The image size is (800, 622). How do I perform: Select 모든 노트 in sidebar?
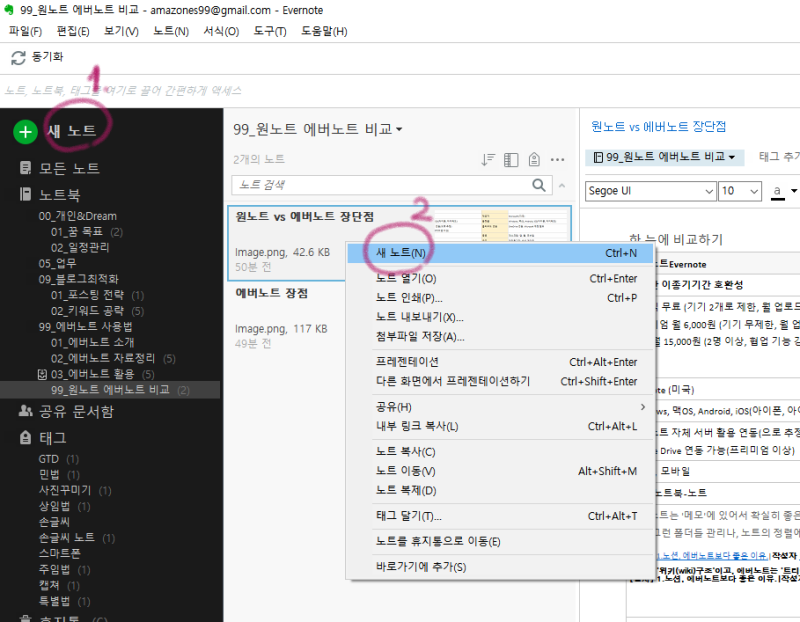[x=69, y=168]
